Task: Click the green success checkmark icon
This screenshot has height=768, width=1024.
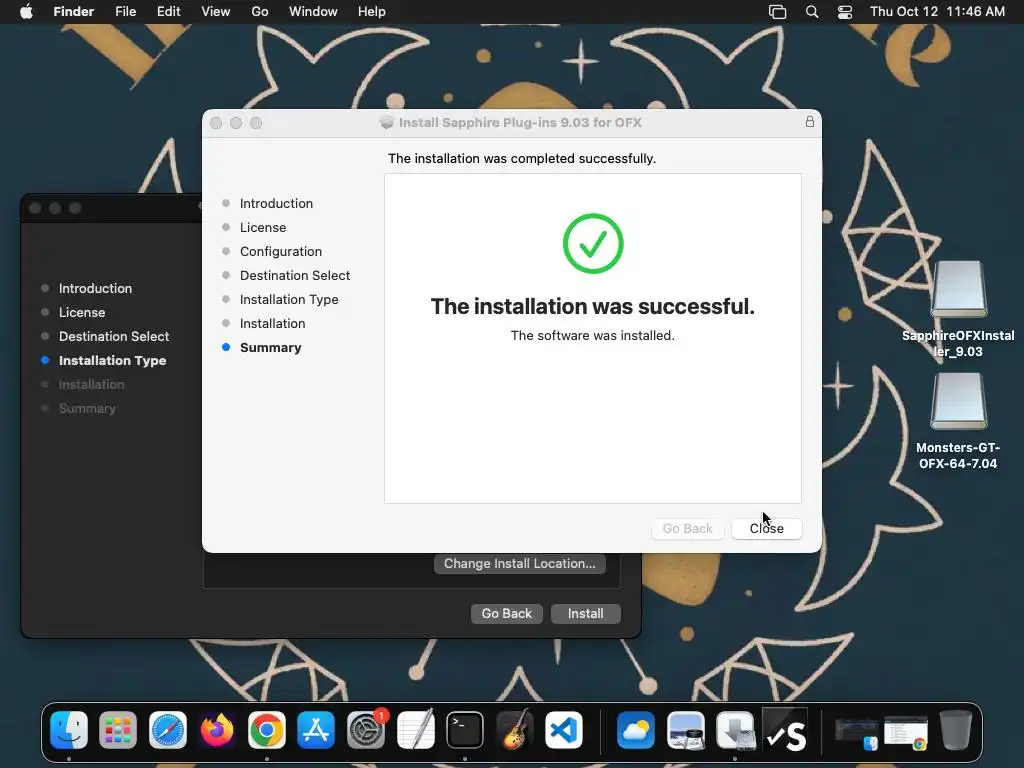Action: click(593, 244)
